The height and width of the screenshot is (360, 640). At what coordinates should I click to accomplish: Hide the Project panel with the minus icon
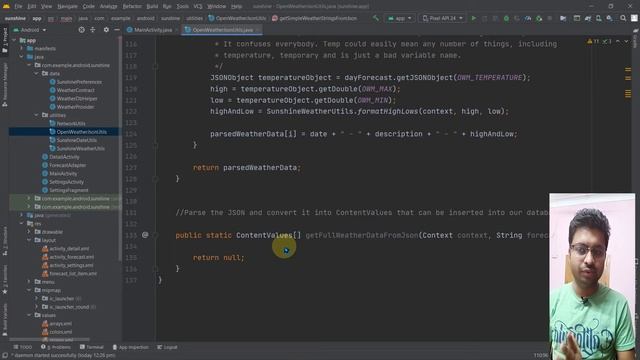[x=117, y=30]
